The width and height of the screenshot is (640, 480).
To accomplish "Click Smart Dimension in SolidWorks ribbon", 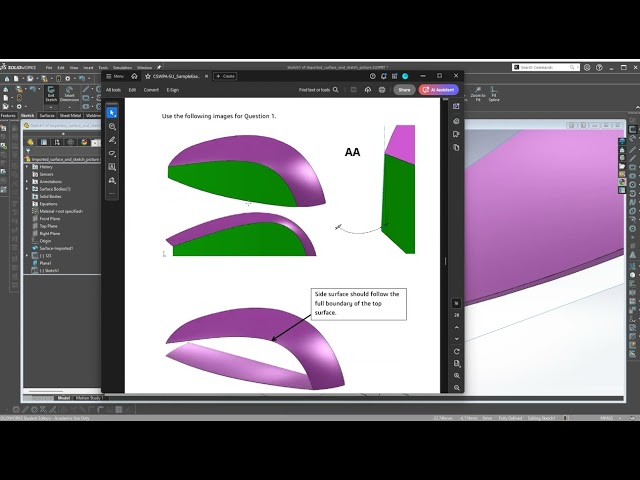I will (x=69, y=94).
